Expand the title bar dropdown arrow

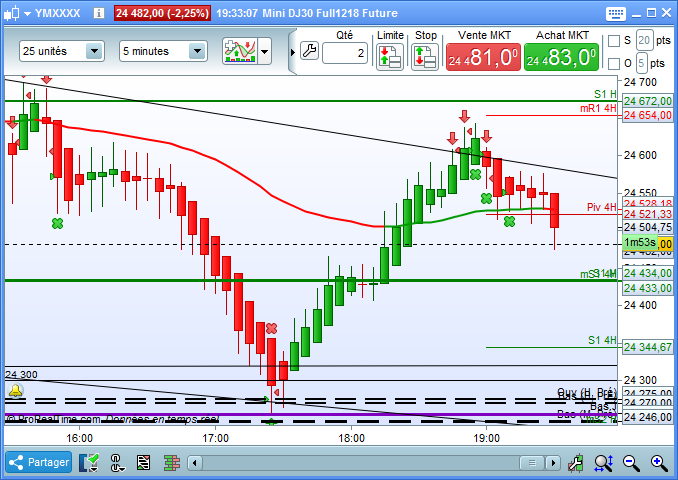pyautogui.click(x=27, y=14)
